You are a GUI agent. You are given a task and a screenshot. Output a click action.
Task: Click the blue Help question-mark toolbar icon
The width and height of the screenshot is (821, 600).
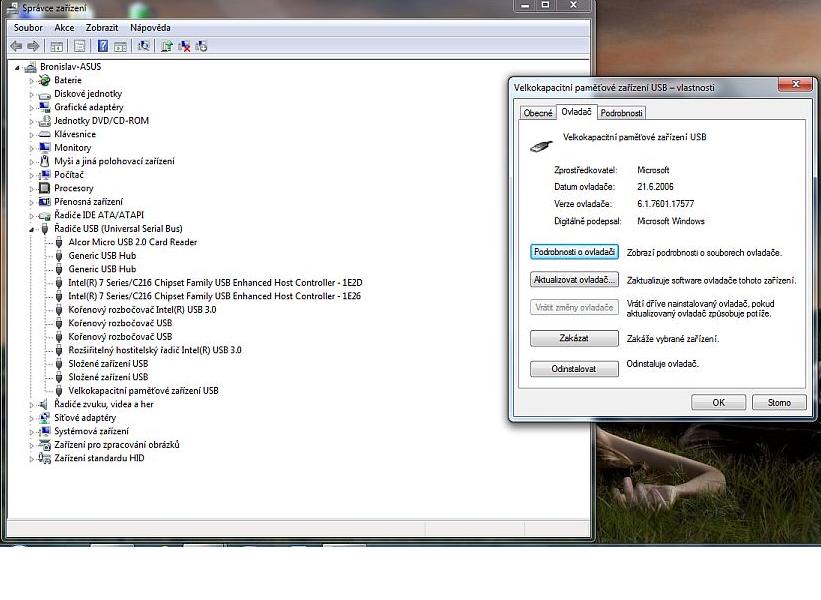tap(103, 46)
